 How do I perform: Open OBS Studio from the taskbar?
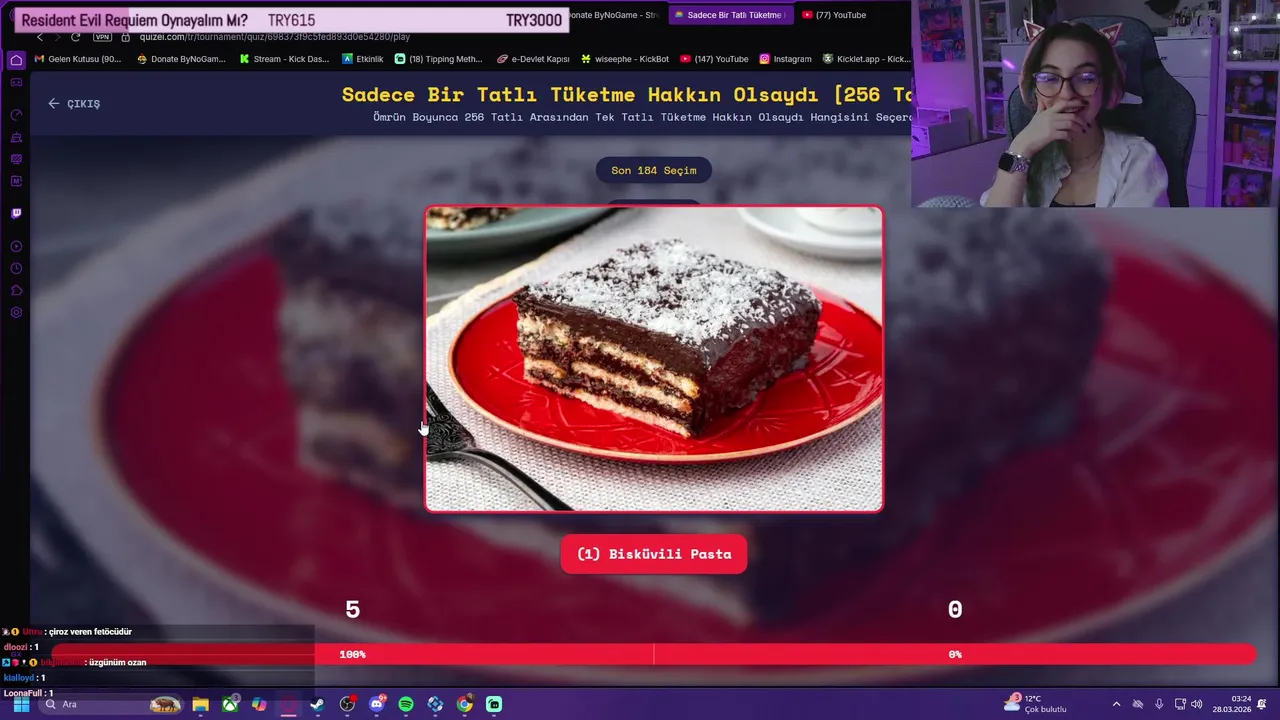click(347, 704)
